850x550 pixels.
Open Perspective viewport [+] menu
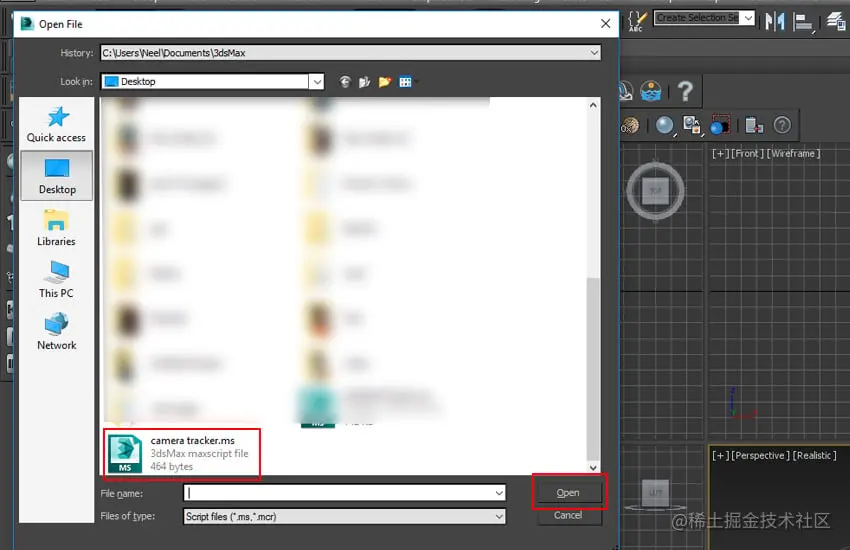pos(720,456)
